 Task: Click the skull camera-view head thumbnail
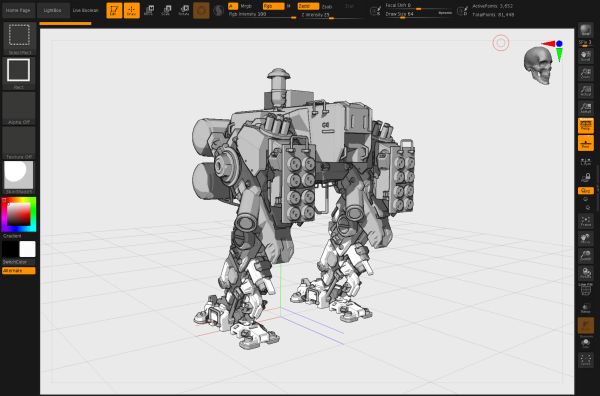pos(538,65)
